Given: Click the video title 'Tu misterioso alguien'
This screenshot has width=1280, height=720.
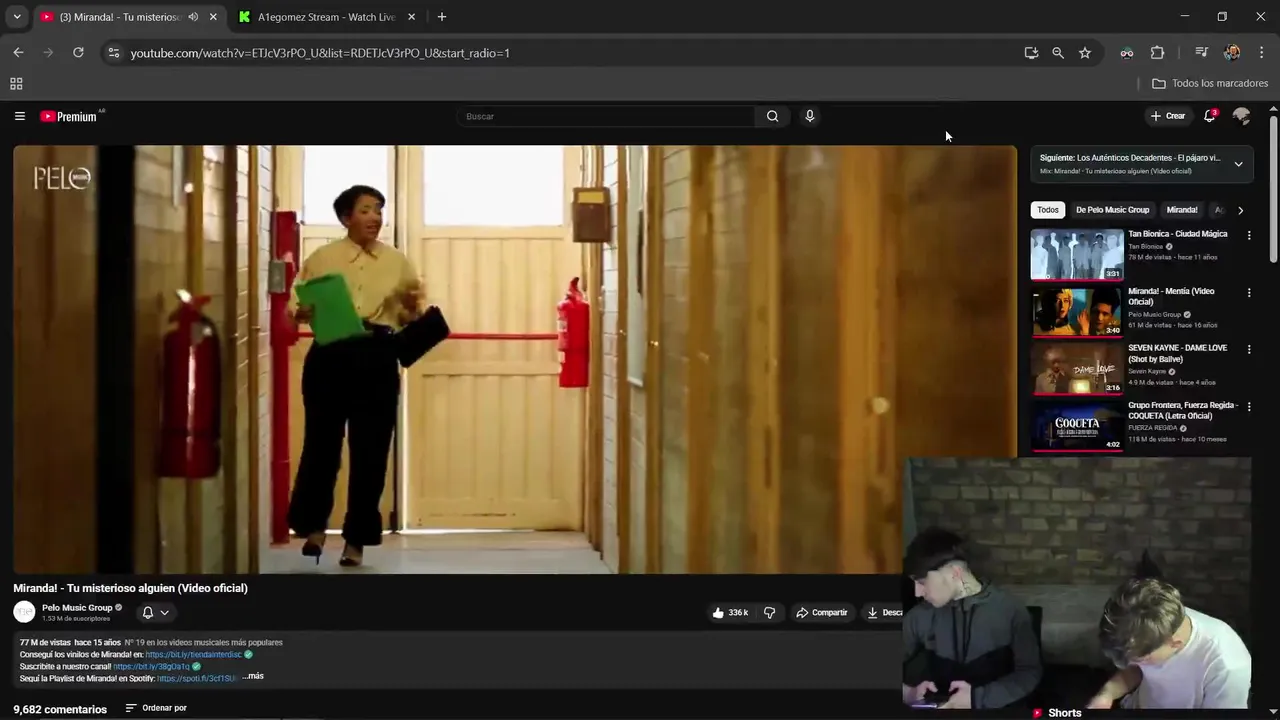Looking at the screenshot, I should 130,588.
